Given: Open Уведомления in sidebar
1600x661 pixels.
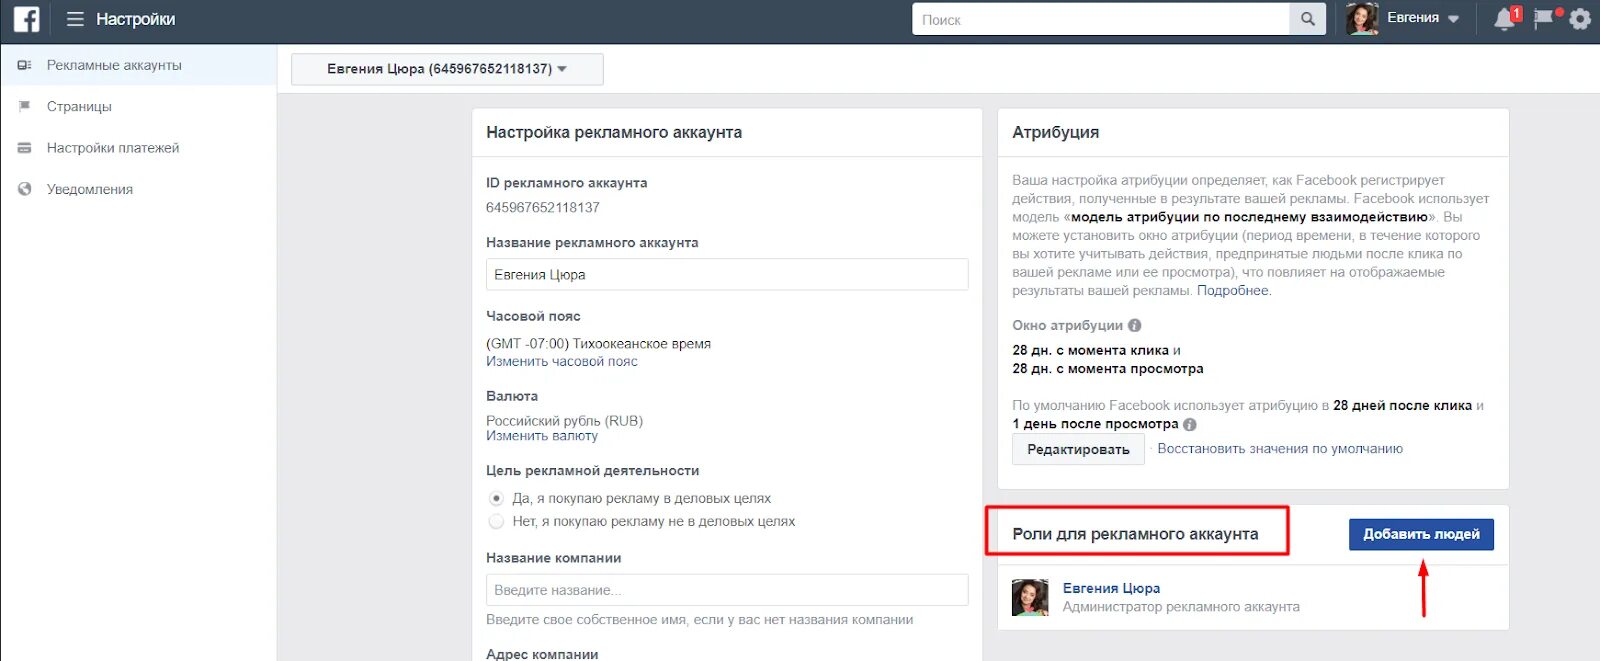Looking at the screenshot, I should (x=138, y=189).
